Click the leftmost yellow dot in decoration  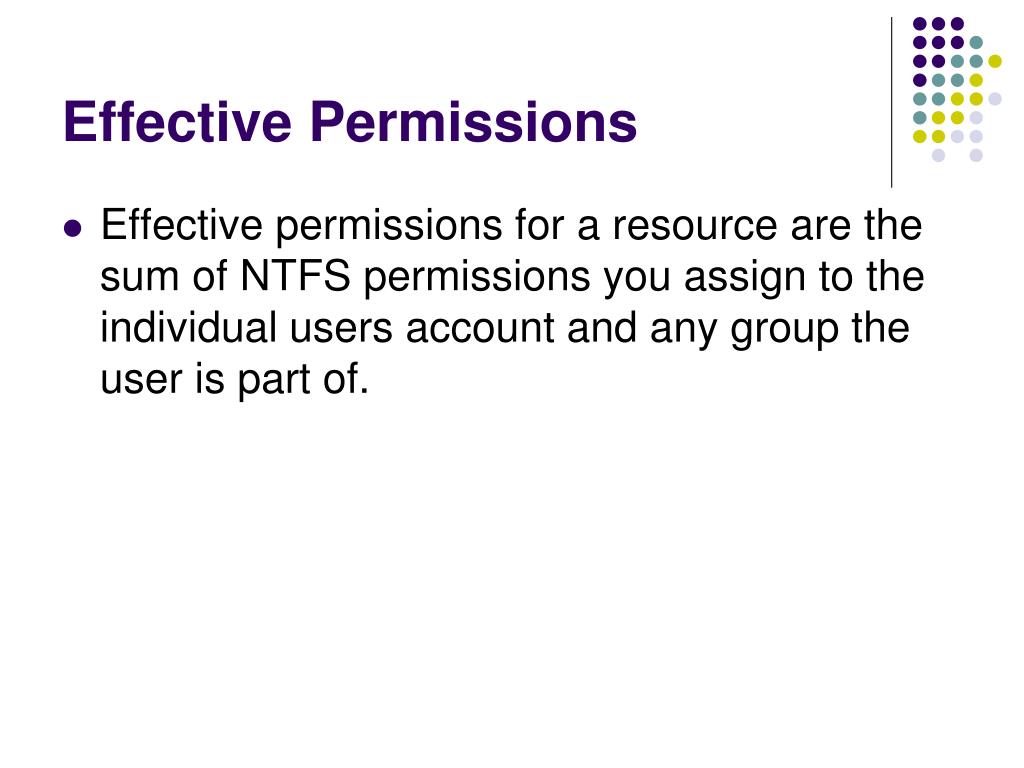[920, 136]
